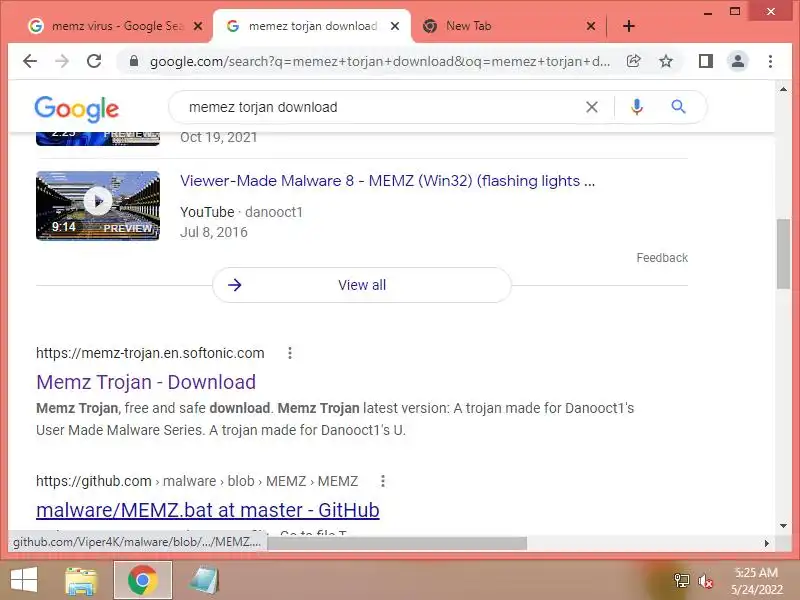Viewport: 800px width, 600px height.
Task: Open the notepad app in taskbar
Action: pos(204,581)
